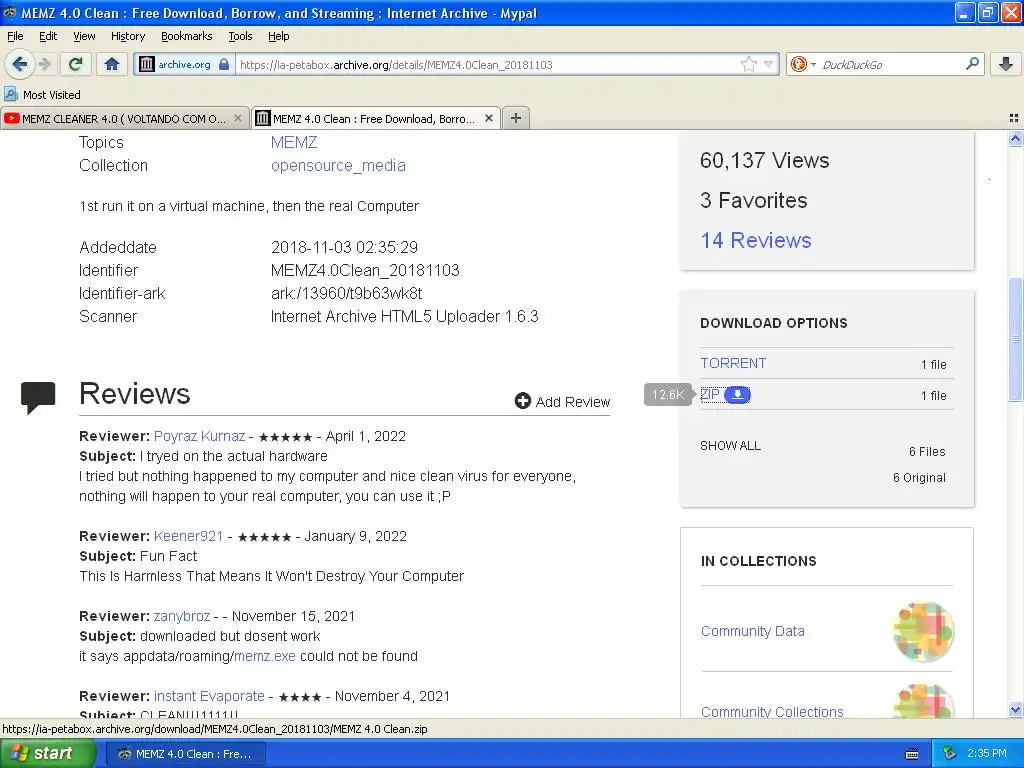Viewport: 1024px width, 768px height.
Task: Click the DuckDuckGo search field
Action: coord(891,65)
